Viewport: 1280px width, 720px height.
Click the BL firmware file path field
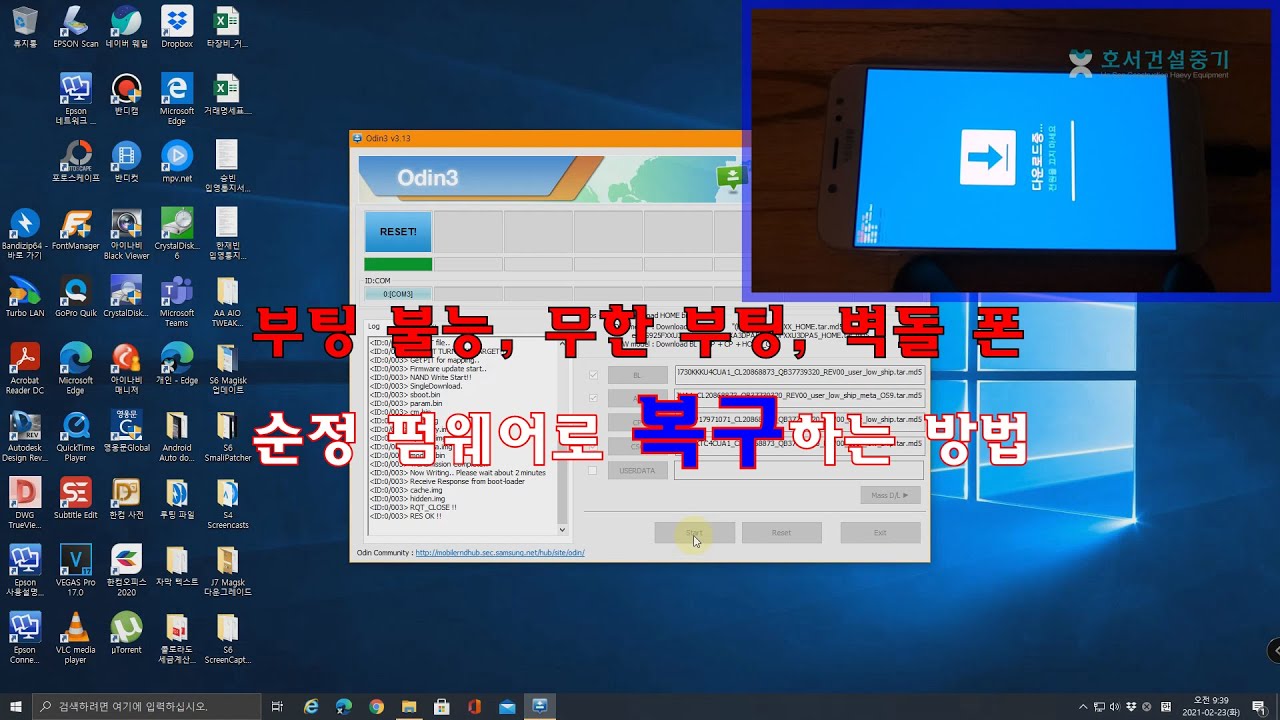[800, 375]
